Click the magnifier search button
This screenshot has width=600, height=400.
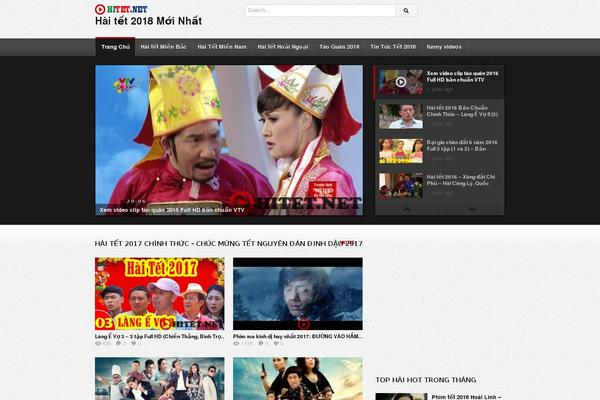click(x=406, y=11)
